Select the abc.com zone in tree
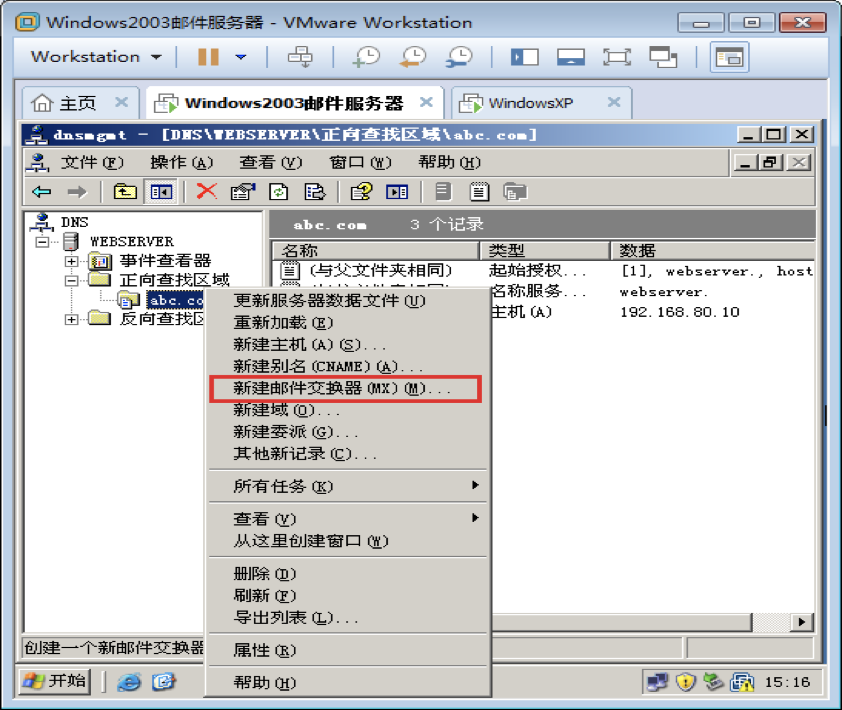This screenshot has height=710, width=842. click(175, 300)
